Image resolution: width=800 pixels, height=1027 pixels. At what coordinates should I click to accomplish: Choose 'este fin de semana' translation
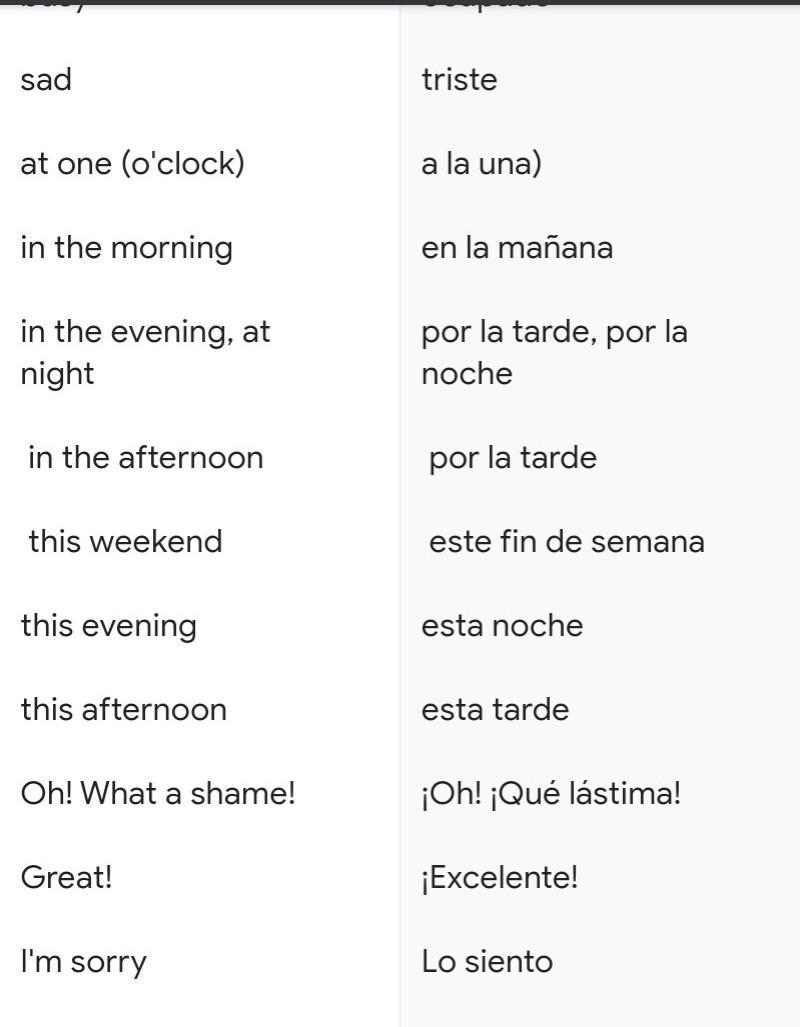[567, 542]
